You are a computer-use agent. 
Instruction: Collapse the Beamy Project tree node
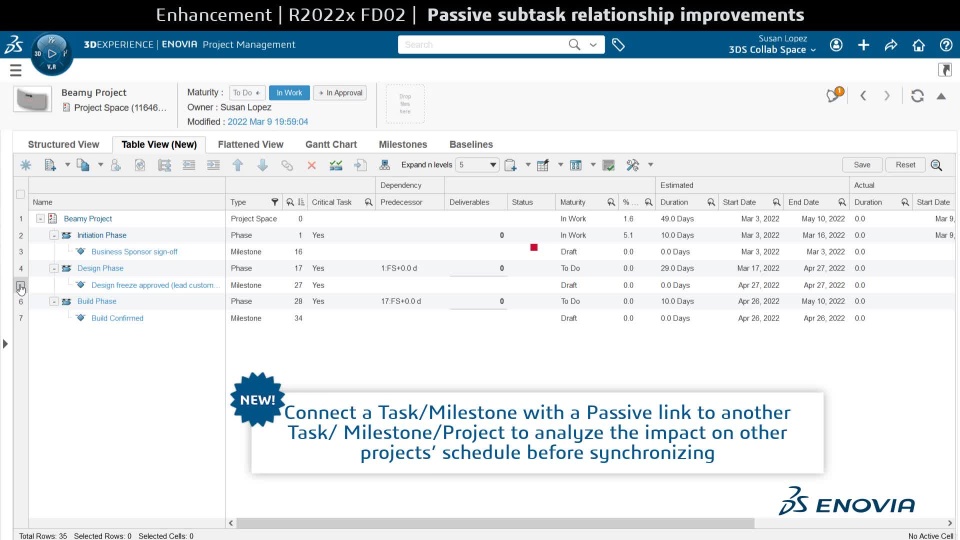coord(40,219)
